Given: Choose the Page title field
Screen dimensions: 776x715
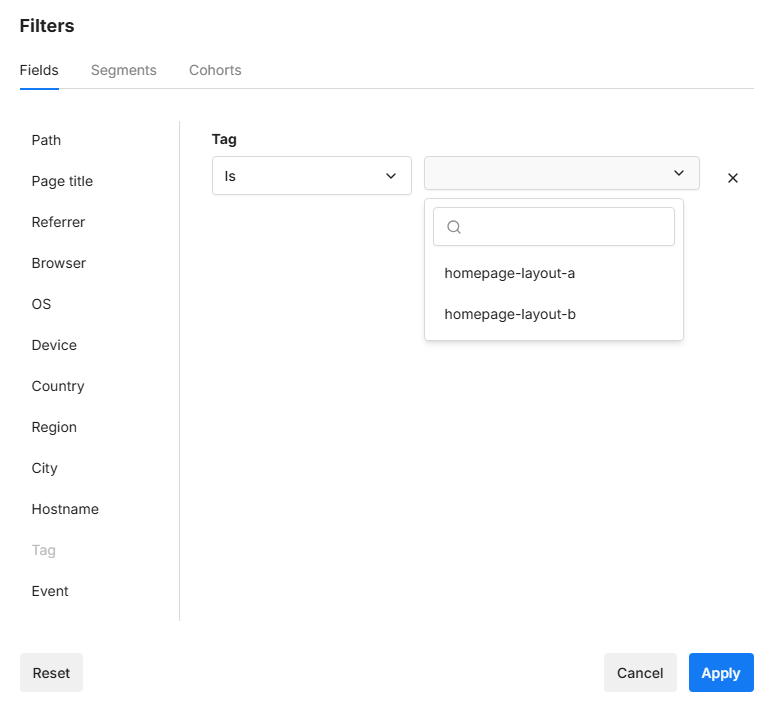Looking at the screenshot, I should [62, 181].
